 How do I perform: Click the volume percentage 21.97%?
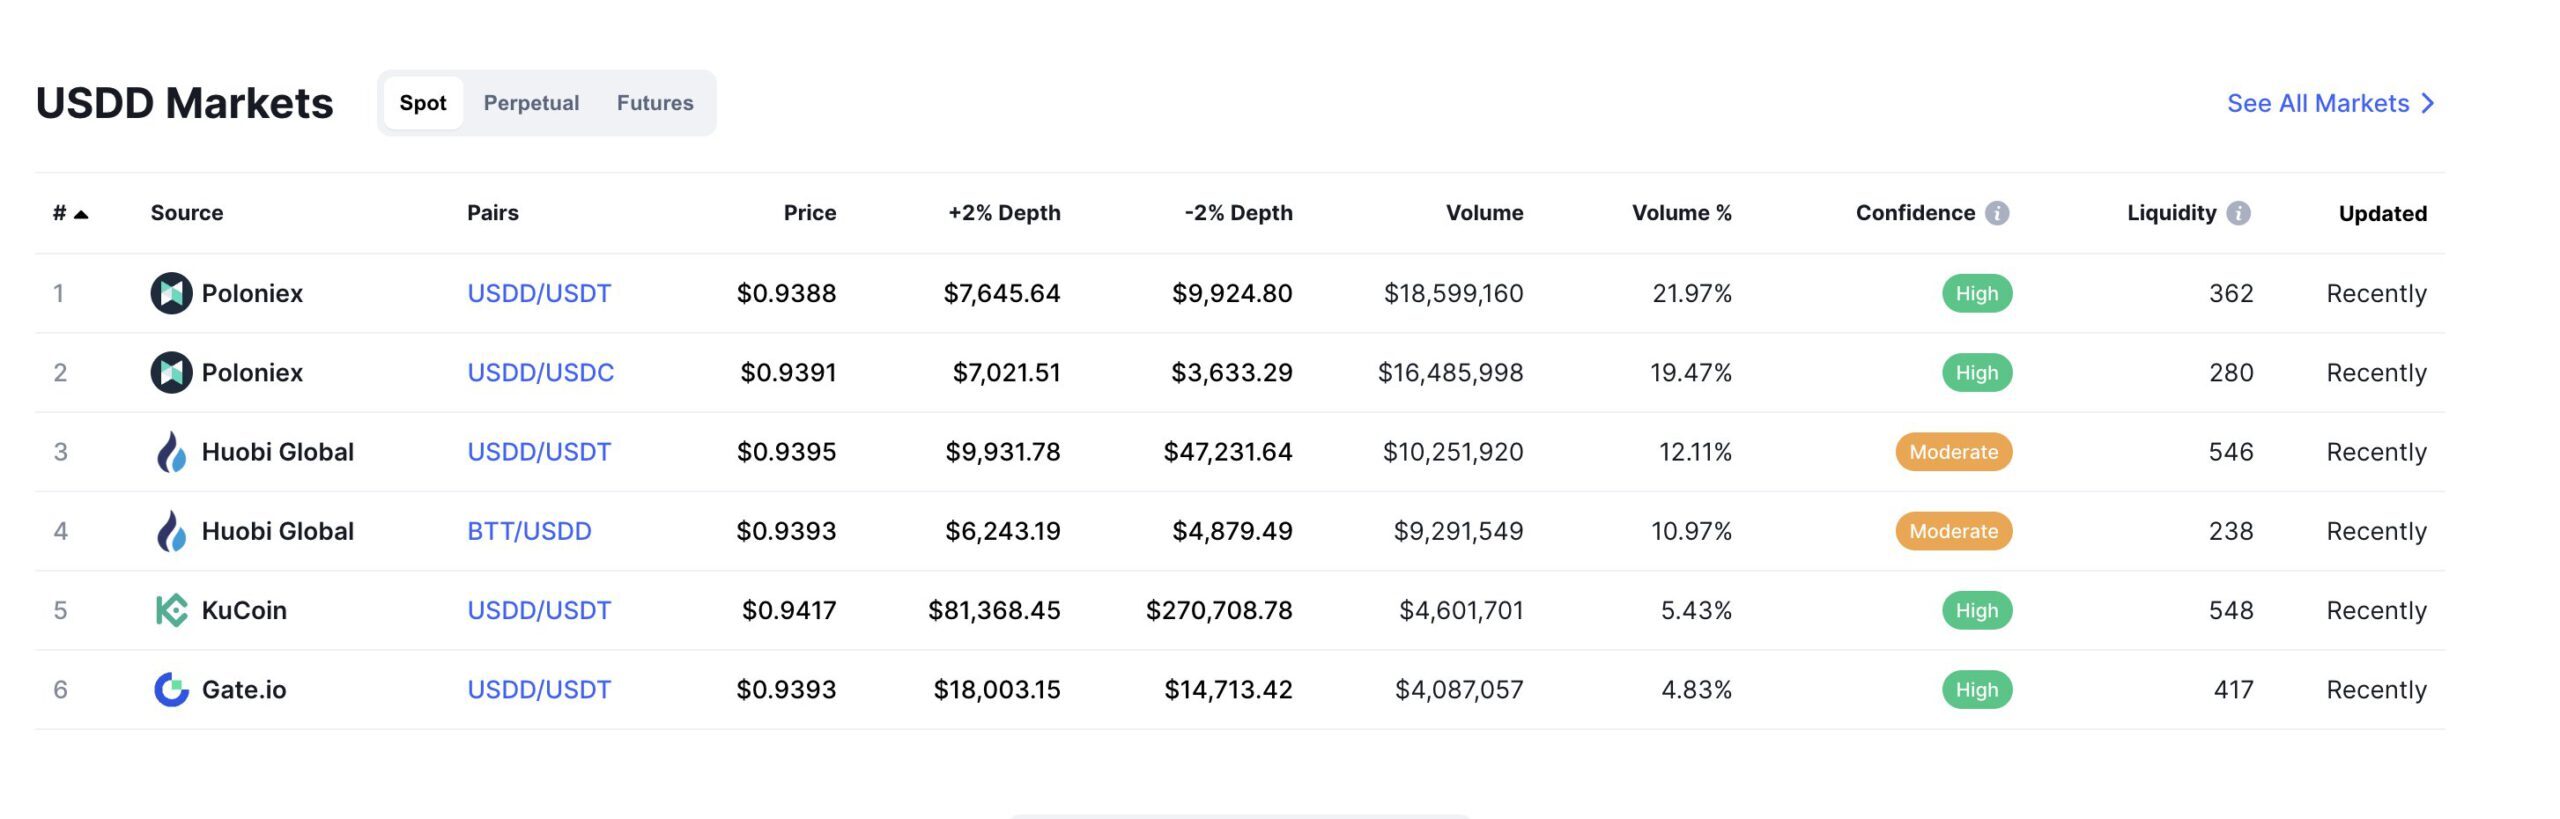1692,293
